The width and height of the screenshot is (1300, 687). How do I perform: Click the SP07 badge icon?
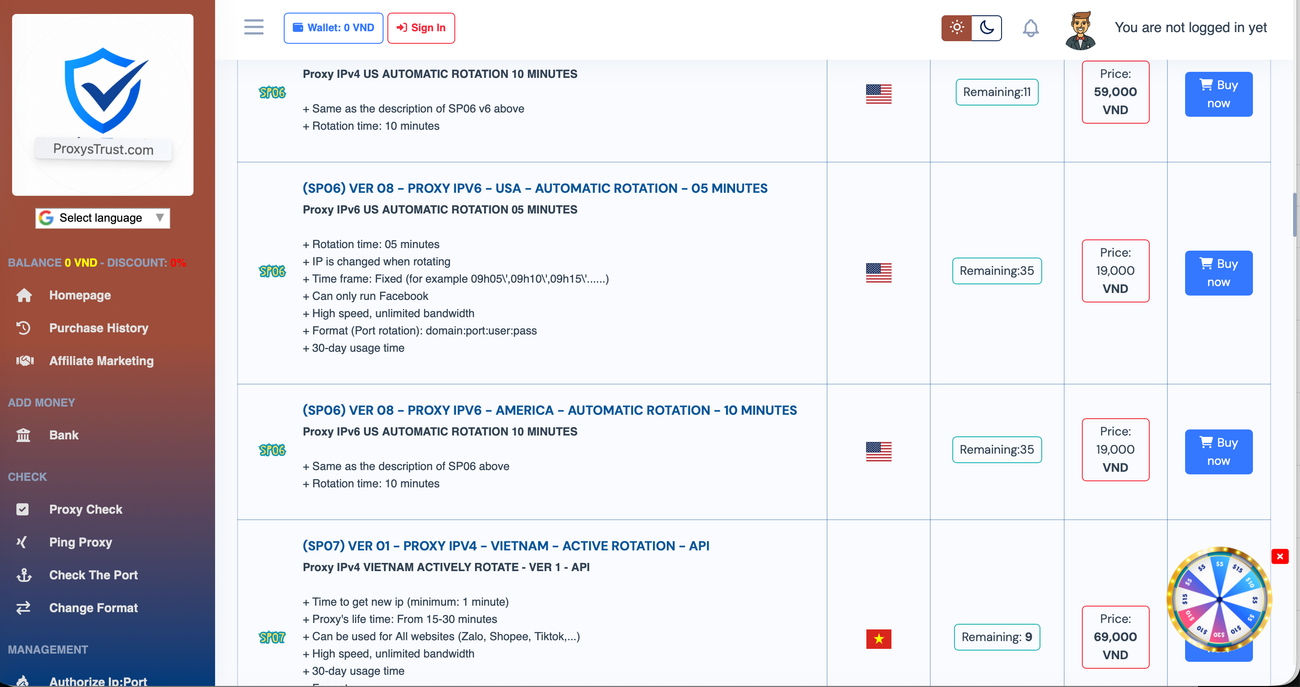[272, 637]
